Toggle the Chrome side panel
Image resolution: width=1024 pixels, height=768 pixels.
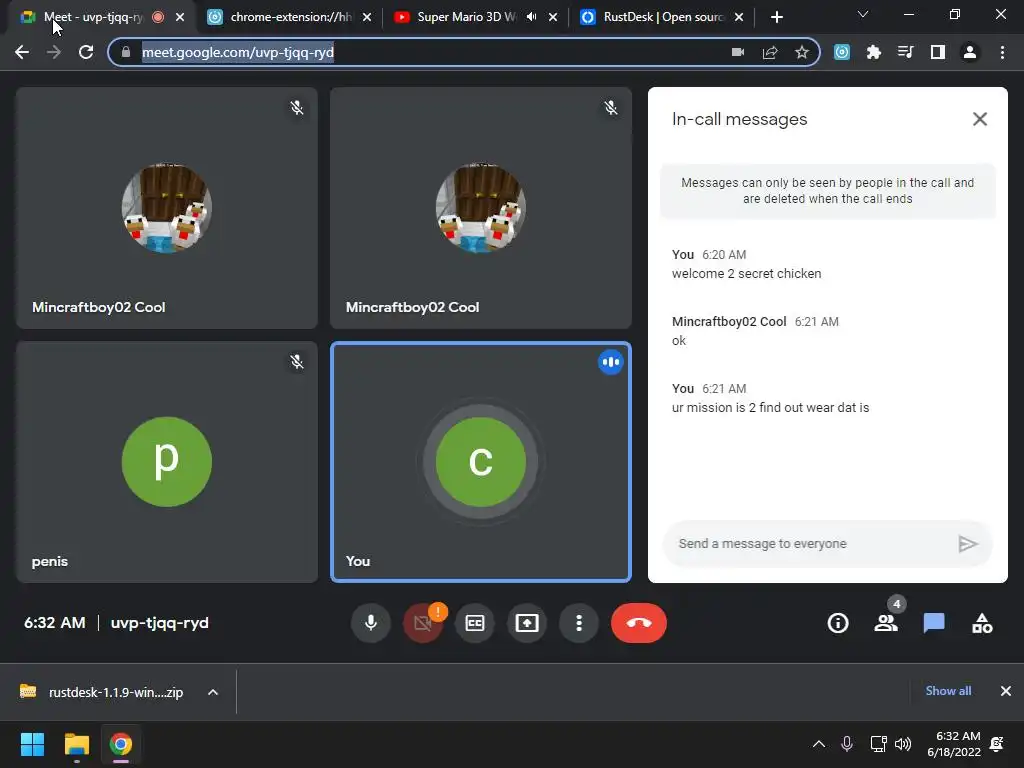tap(938, 52)
